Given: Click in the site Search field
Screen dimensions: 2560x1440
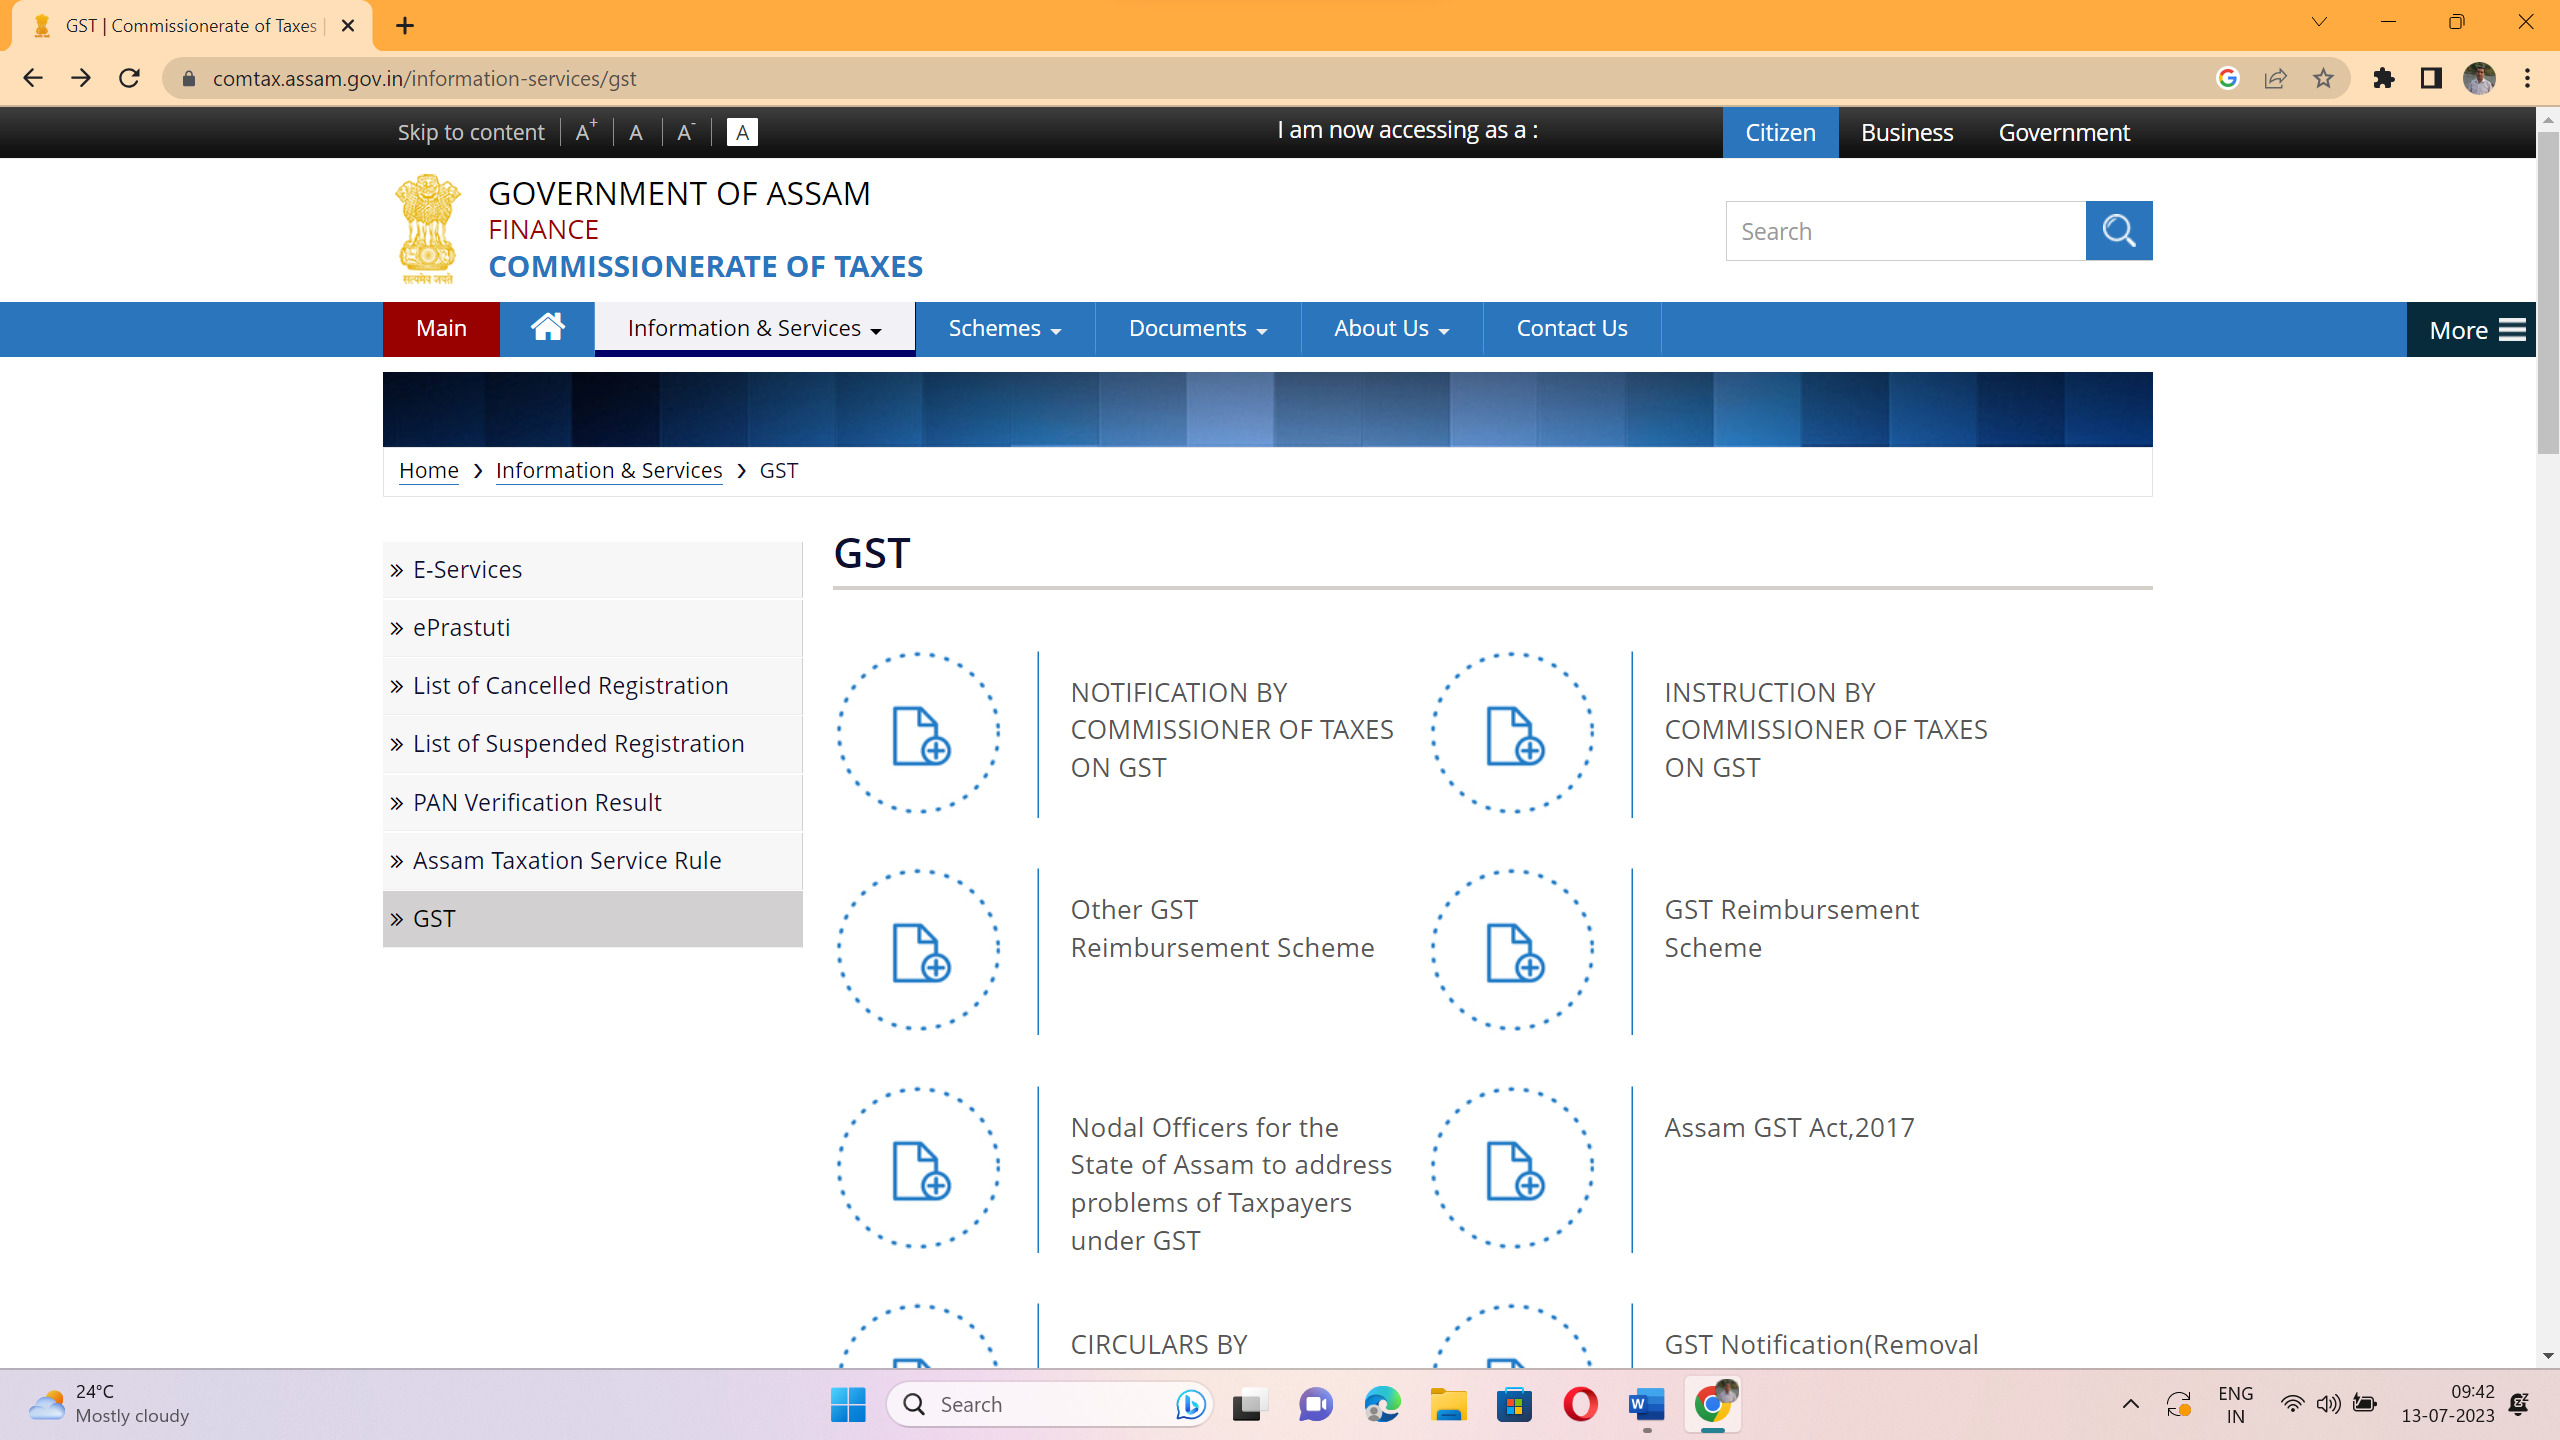Looking at the screenshot, I should 1905,231.
